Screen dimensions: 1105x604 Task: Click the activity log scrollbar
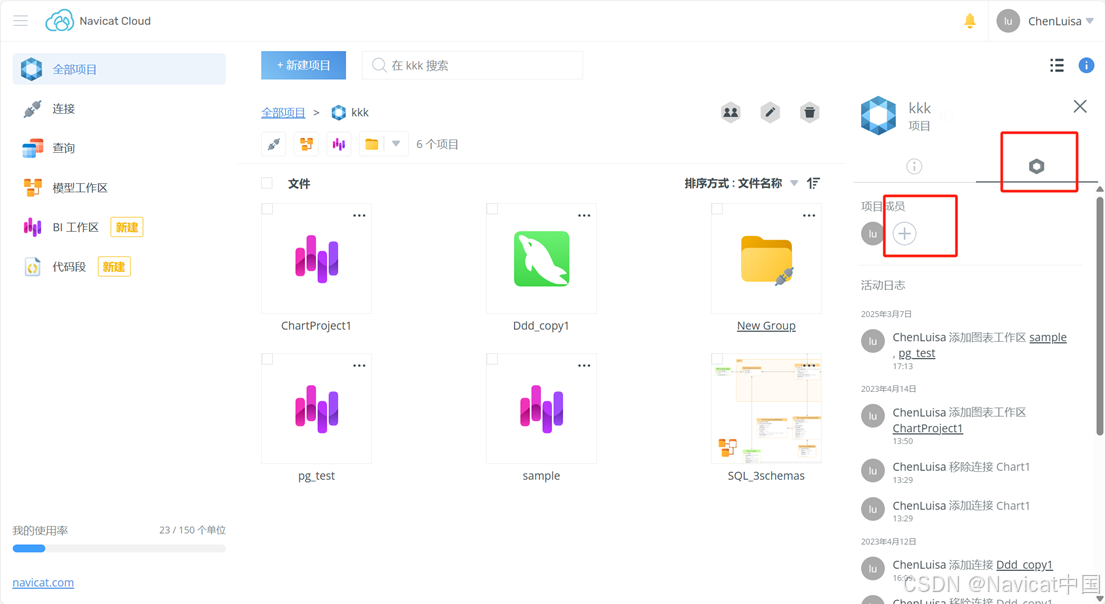[x=1099, y=317]
